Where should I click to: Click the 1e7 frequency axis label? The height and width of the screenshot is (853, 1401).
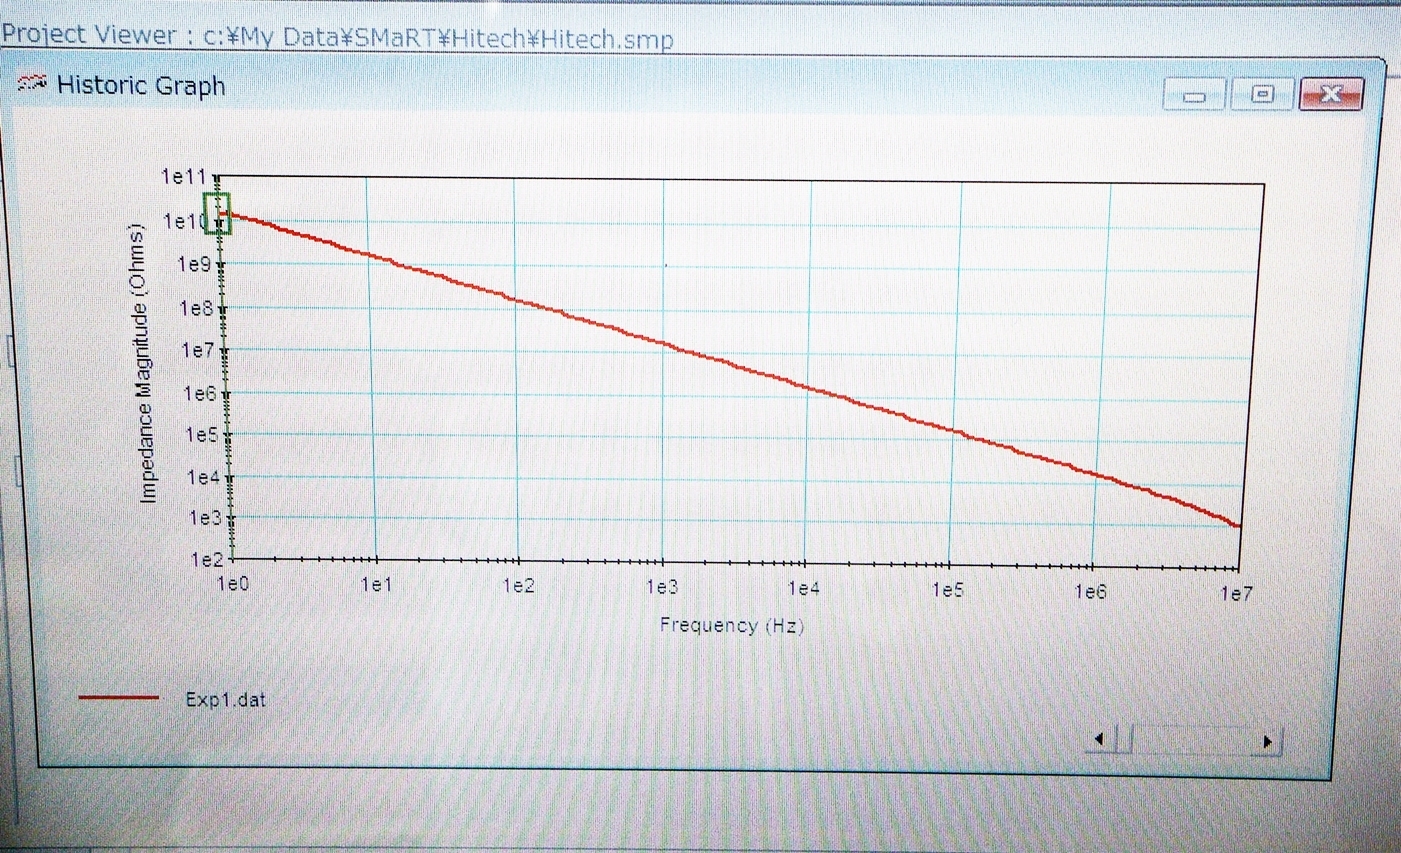click(x=1236, y=594)
